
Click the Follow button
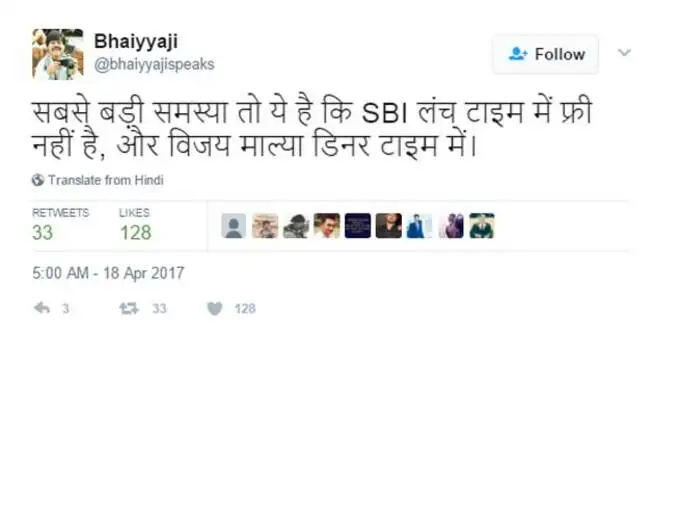tap(545, 54)
